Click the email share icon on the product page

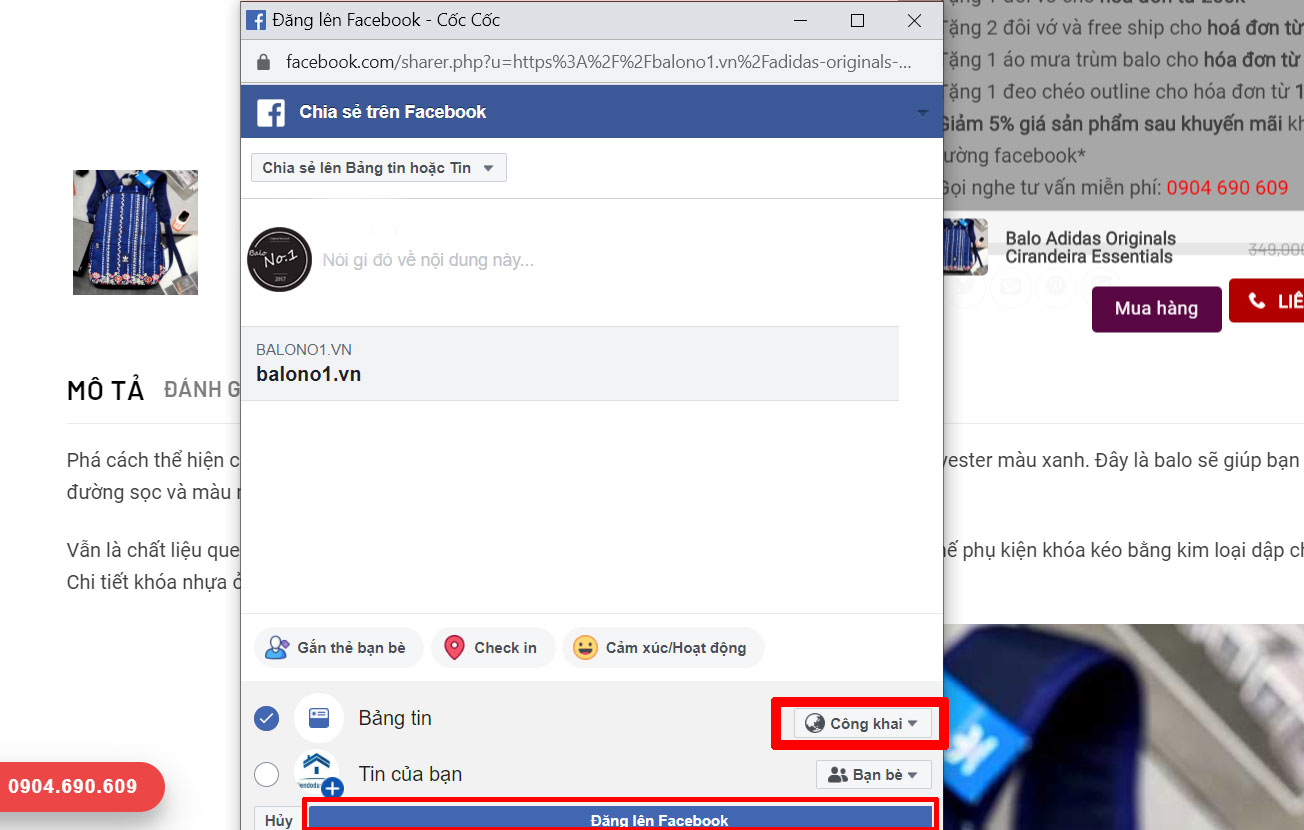pos(1011,287)
